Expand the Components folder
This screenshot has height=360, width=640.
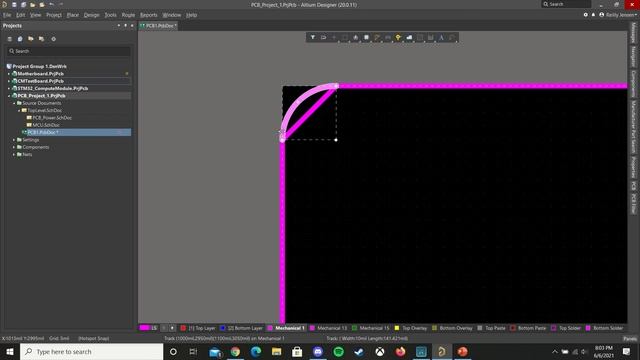tap(14, 147)
